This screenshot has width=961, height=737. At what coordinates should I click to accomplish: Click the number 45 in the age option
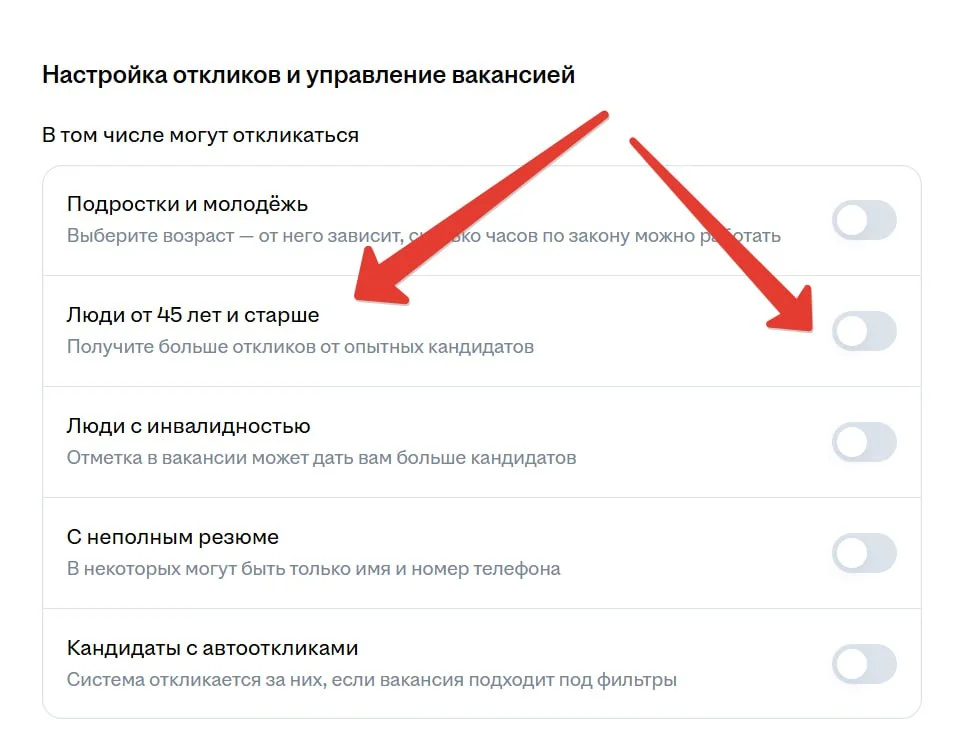170,315
